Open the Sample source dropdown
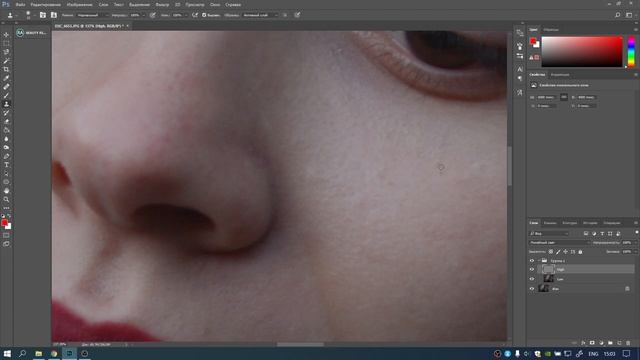The image size is (640, 360). tap(260, 15)
